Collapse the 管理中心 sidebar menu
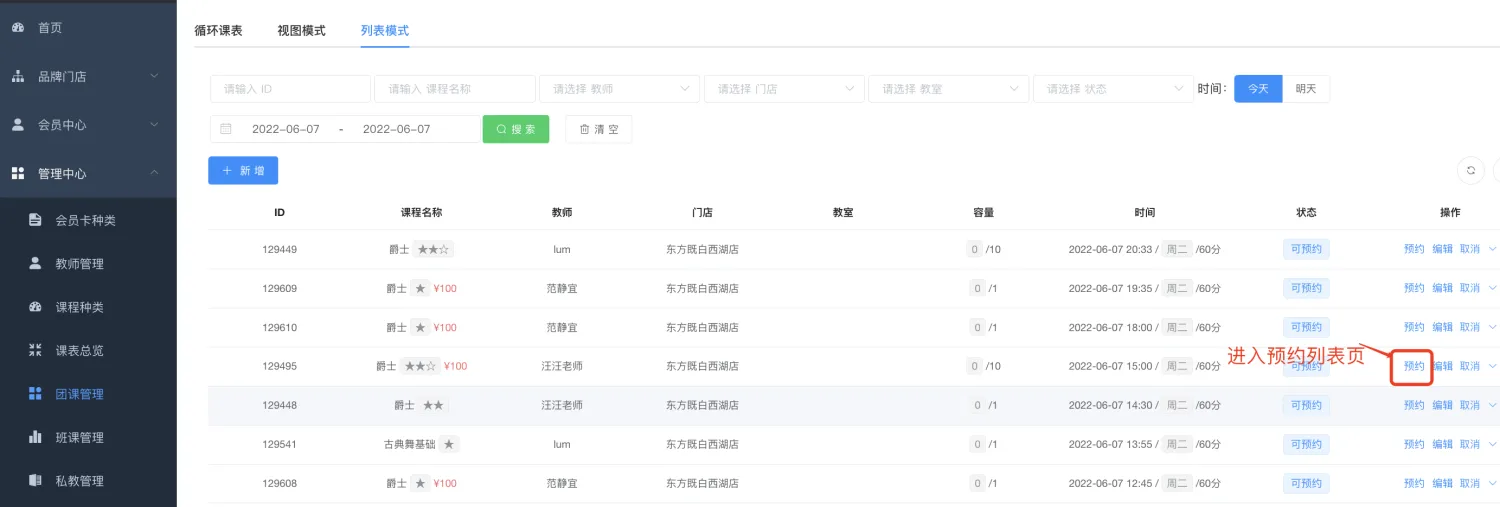1500x507 pixels. (x=88, y=174)
